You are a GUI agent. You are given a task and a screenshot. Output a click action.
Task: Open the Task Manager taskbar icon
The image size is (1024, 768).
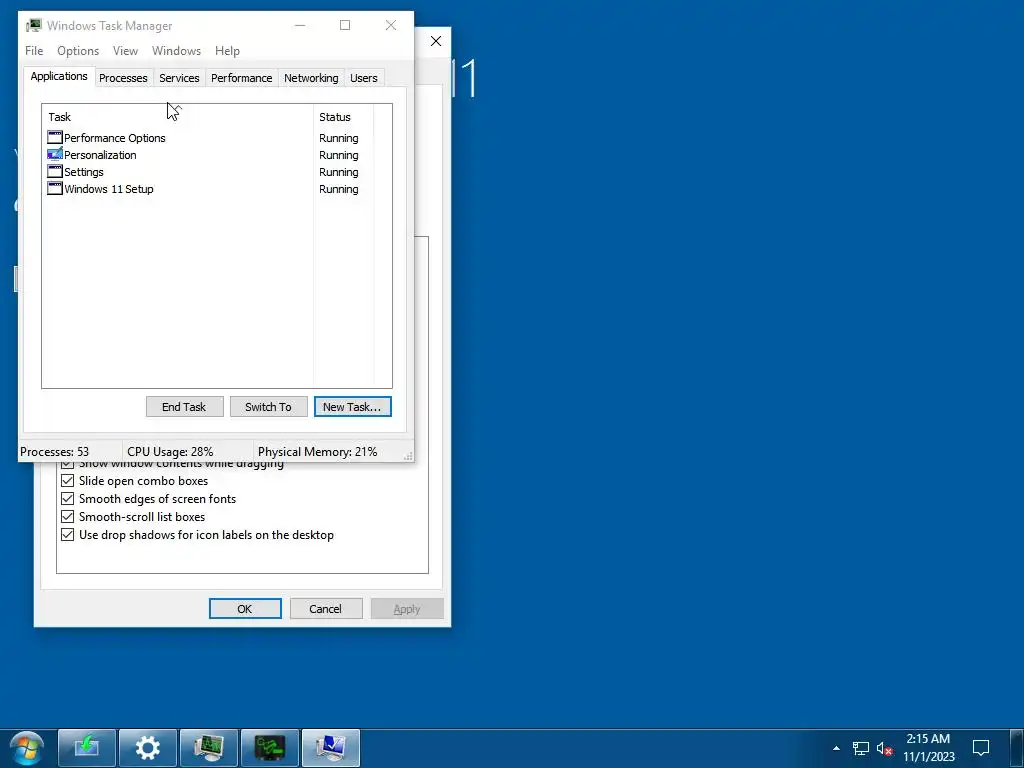(209, 748)
